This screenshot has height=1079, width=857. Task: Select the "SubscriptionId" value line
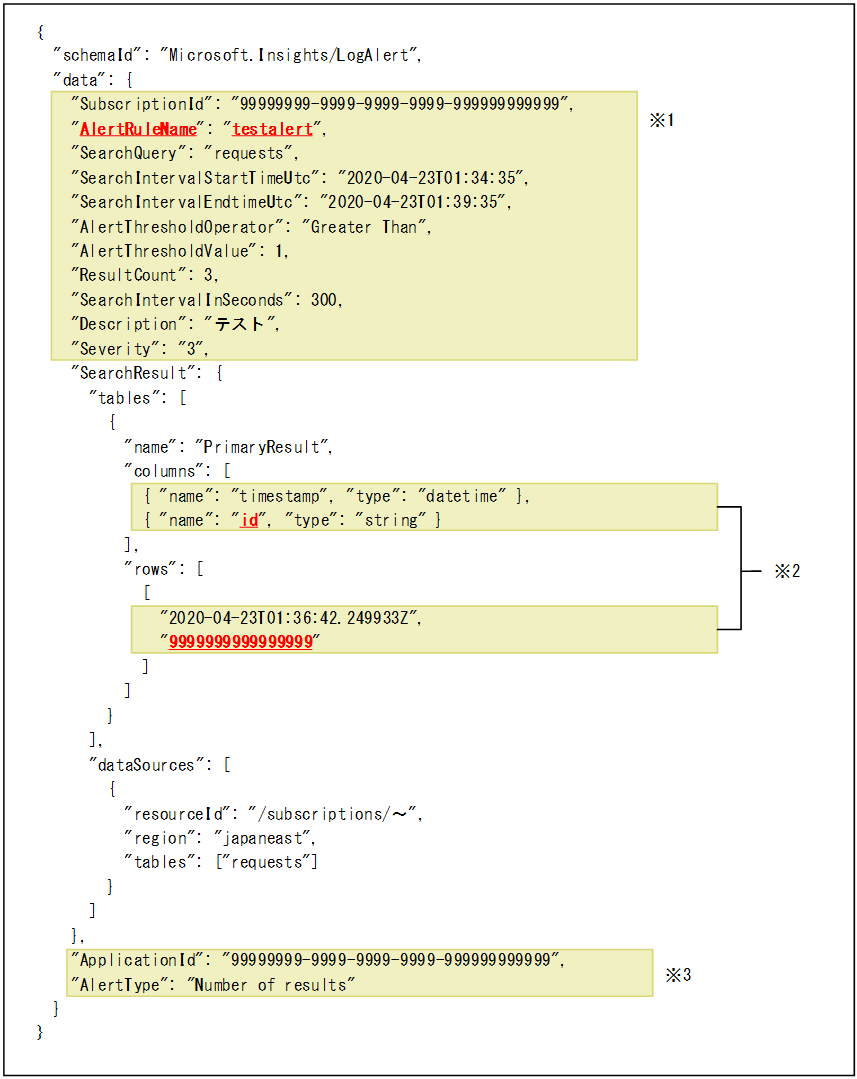[x=322, y=104]
